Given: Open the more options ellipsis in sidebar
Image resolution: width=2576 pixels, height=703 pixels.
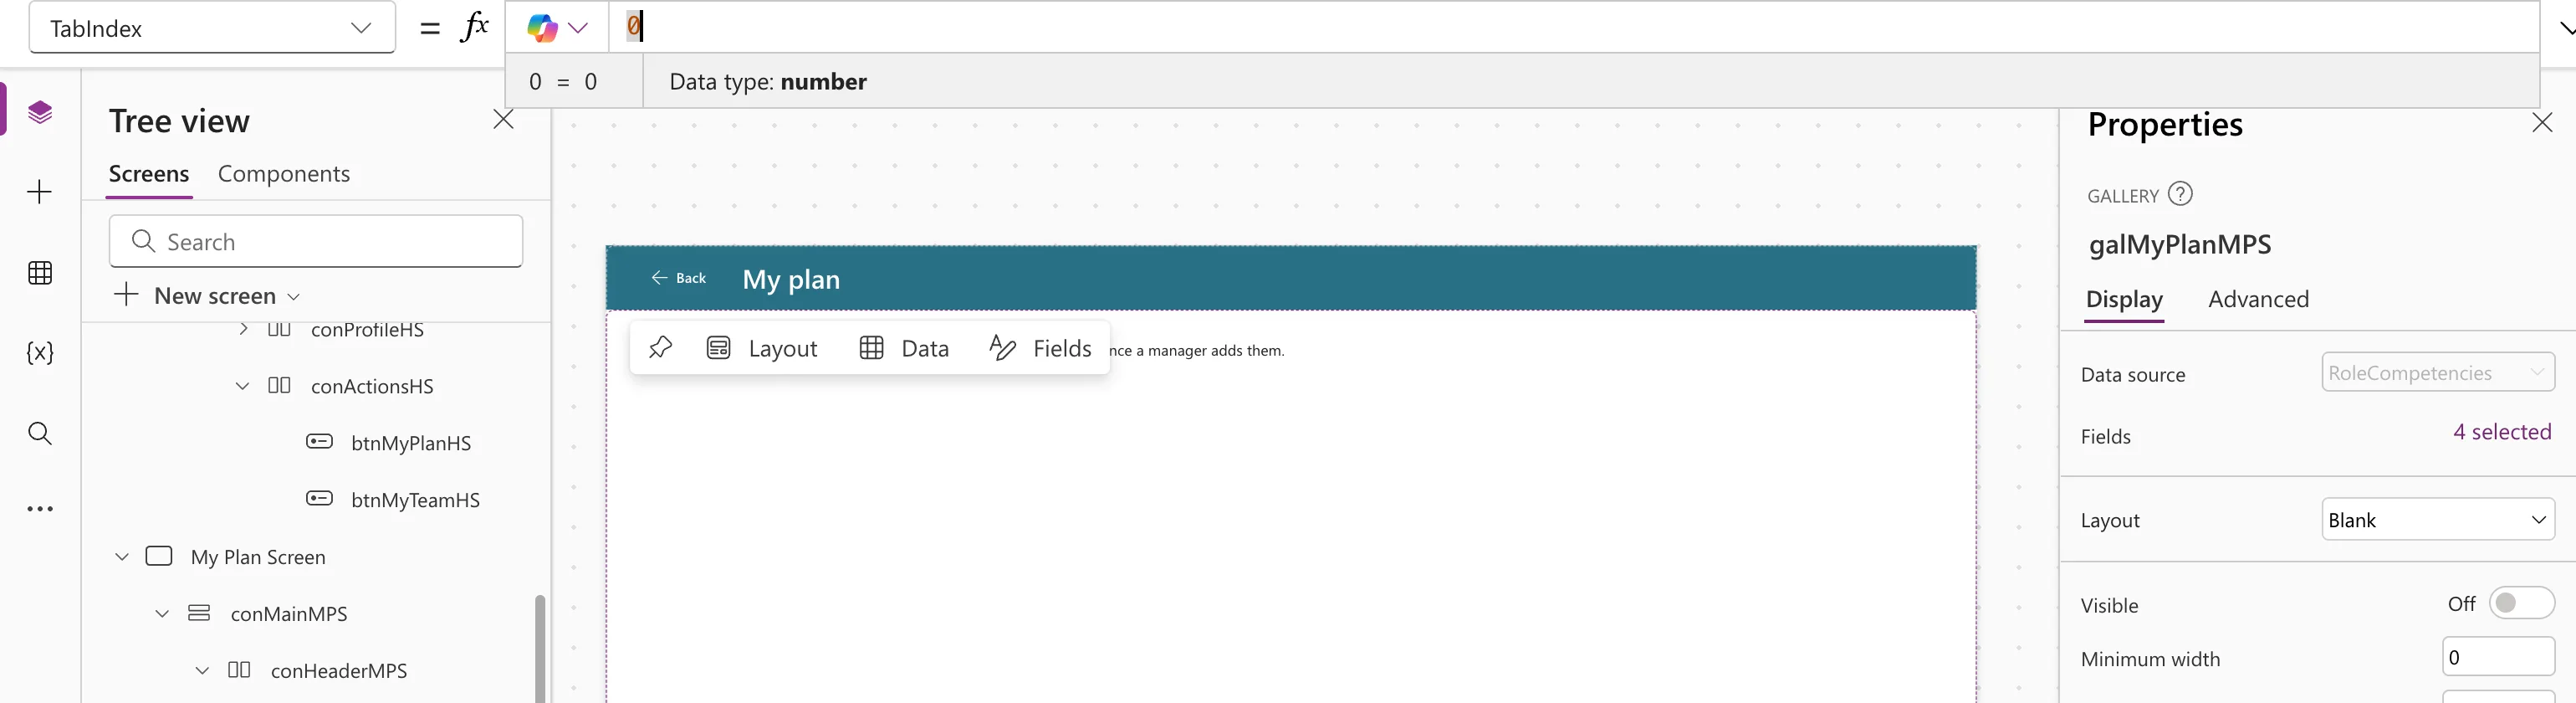Looking at the screenshot, I should click(x=40, y=509).
